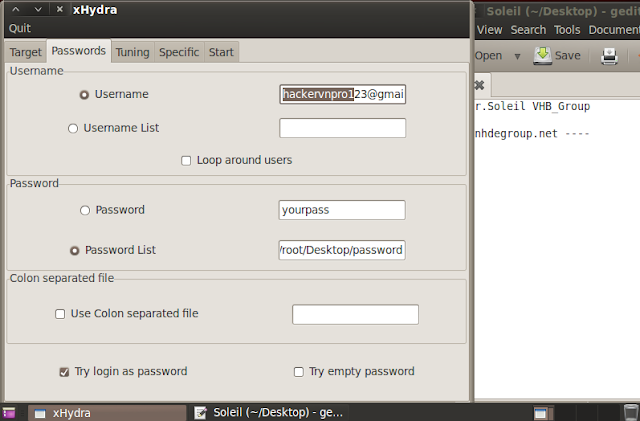Switch to the Target tab
This screenshot has height=421, width=640.
(25, 52)
